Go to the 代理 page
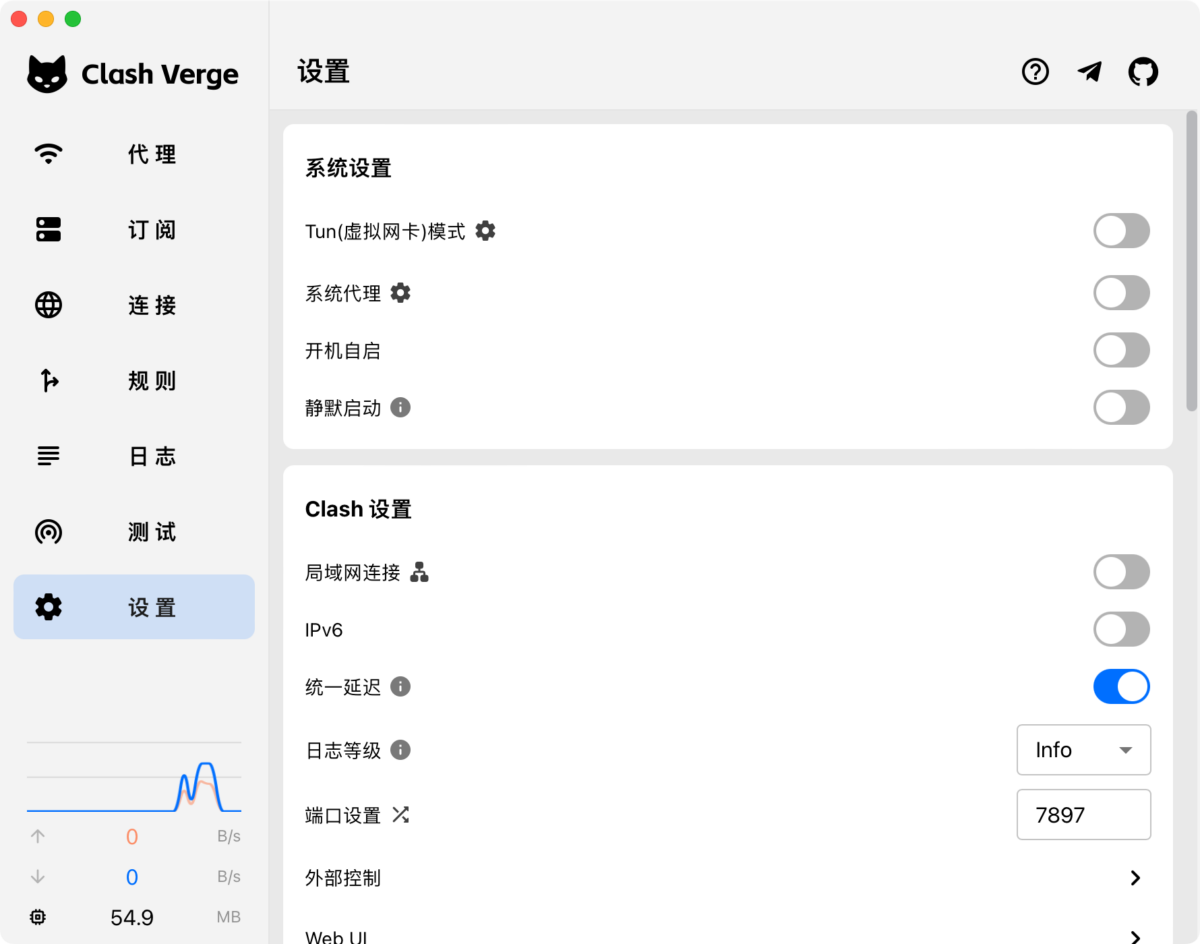Screen dimensions: 1200x944 coord(134,154)
